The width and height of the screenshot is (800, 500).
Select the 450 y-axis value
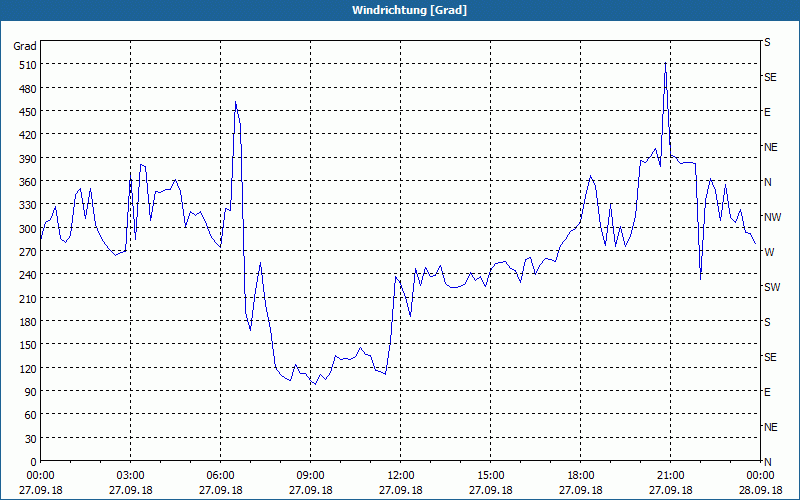28,112
